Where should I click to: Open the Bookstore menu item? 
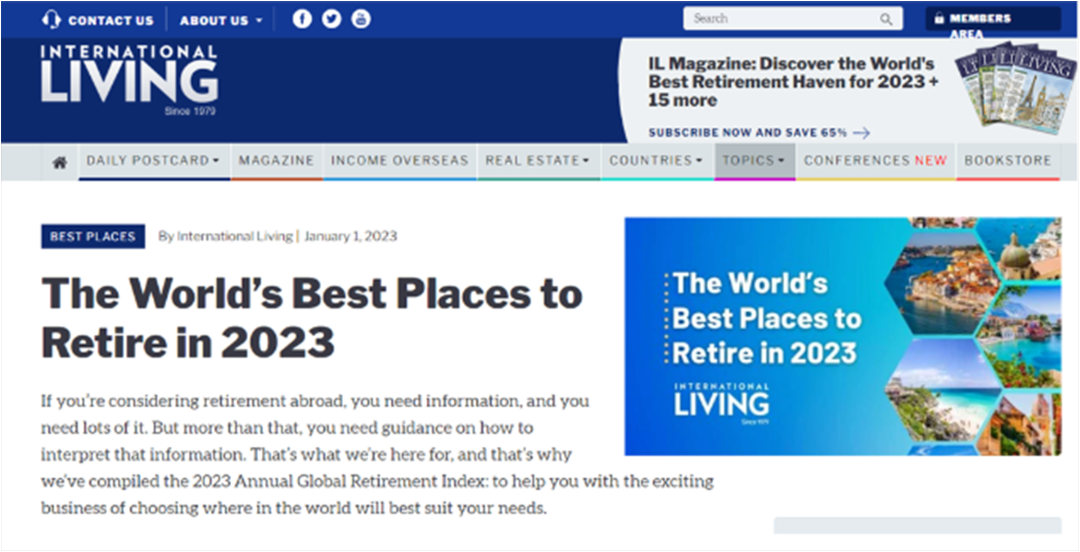[1008, 161]
